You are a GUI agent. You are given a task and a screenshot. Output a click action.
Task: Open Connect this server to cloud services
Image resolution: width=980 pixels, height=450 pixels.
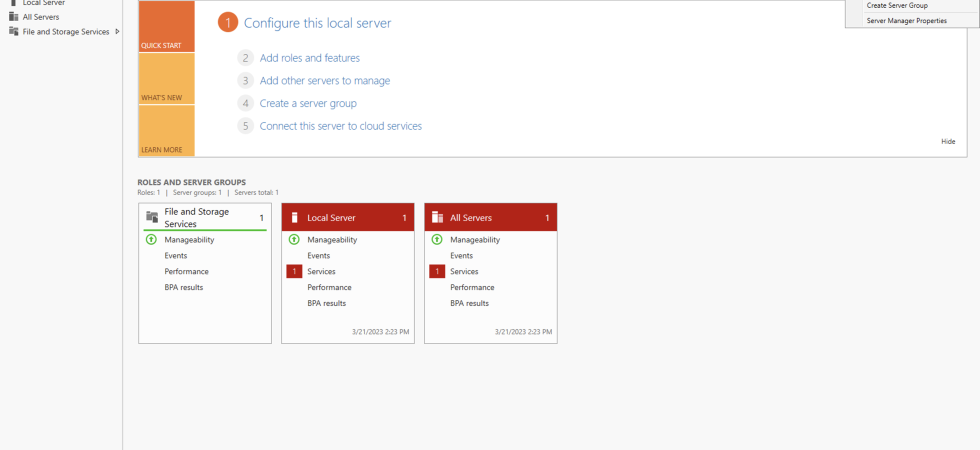coord(341,126)
